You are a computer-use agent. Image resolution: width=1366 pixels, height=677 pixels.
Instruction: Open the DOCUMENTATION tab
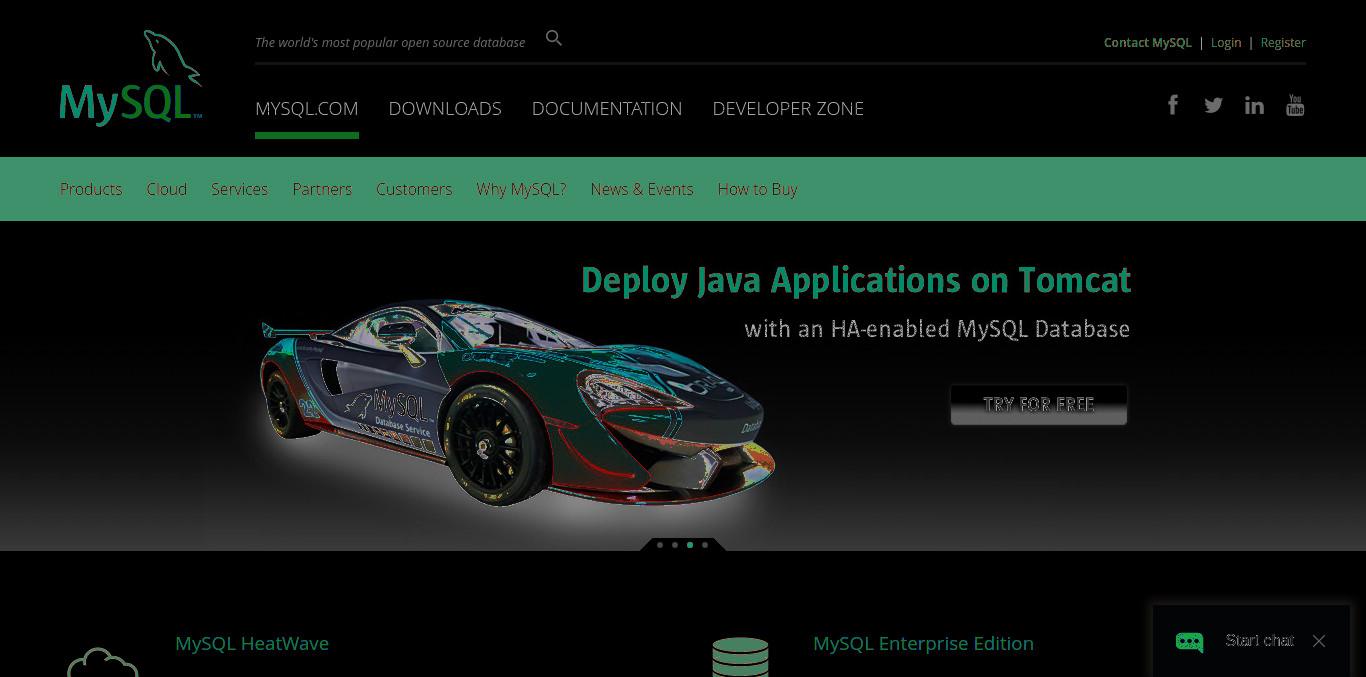click(x=607, y=108)
